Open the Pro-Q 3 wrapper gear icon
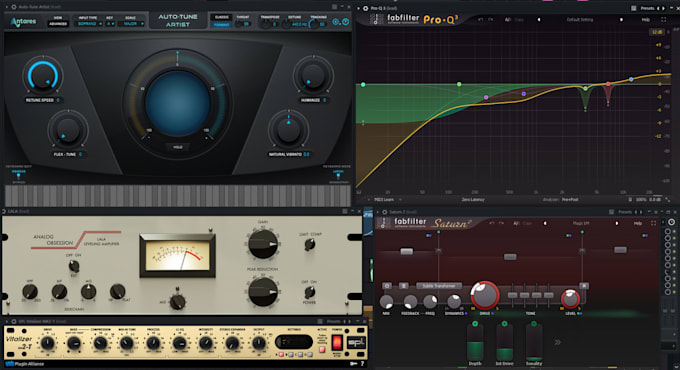680x370 pixels. pos(366,8)
